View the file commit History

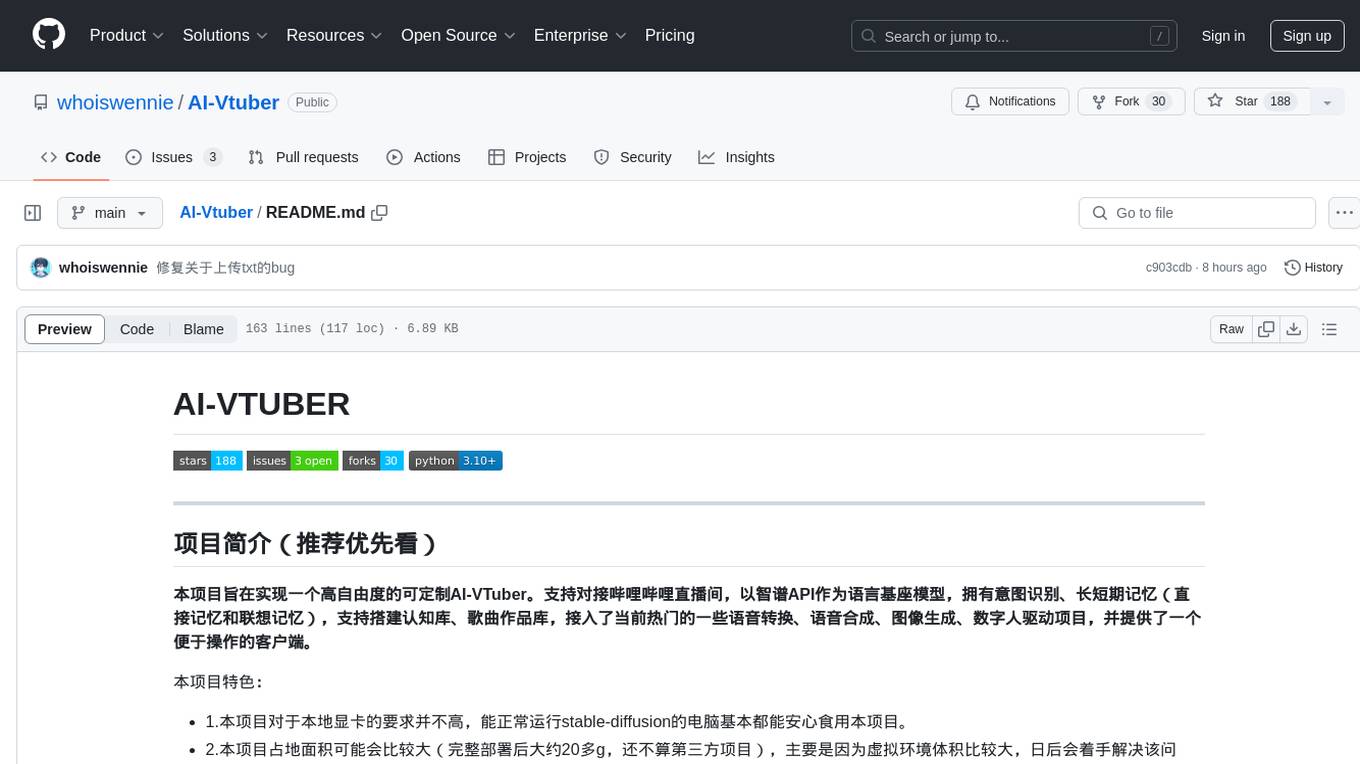pyautogui.click(x=1313, y=268)
